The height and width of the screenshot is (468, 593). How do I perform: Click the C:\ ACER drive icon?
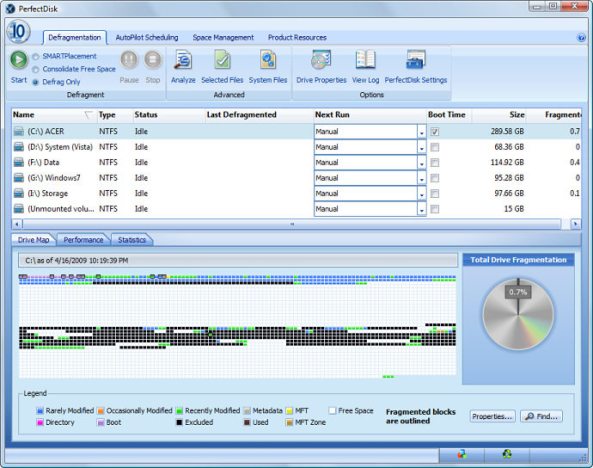pyautogui.click(x=19, y=131)
